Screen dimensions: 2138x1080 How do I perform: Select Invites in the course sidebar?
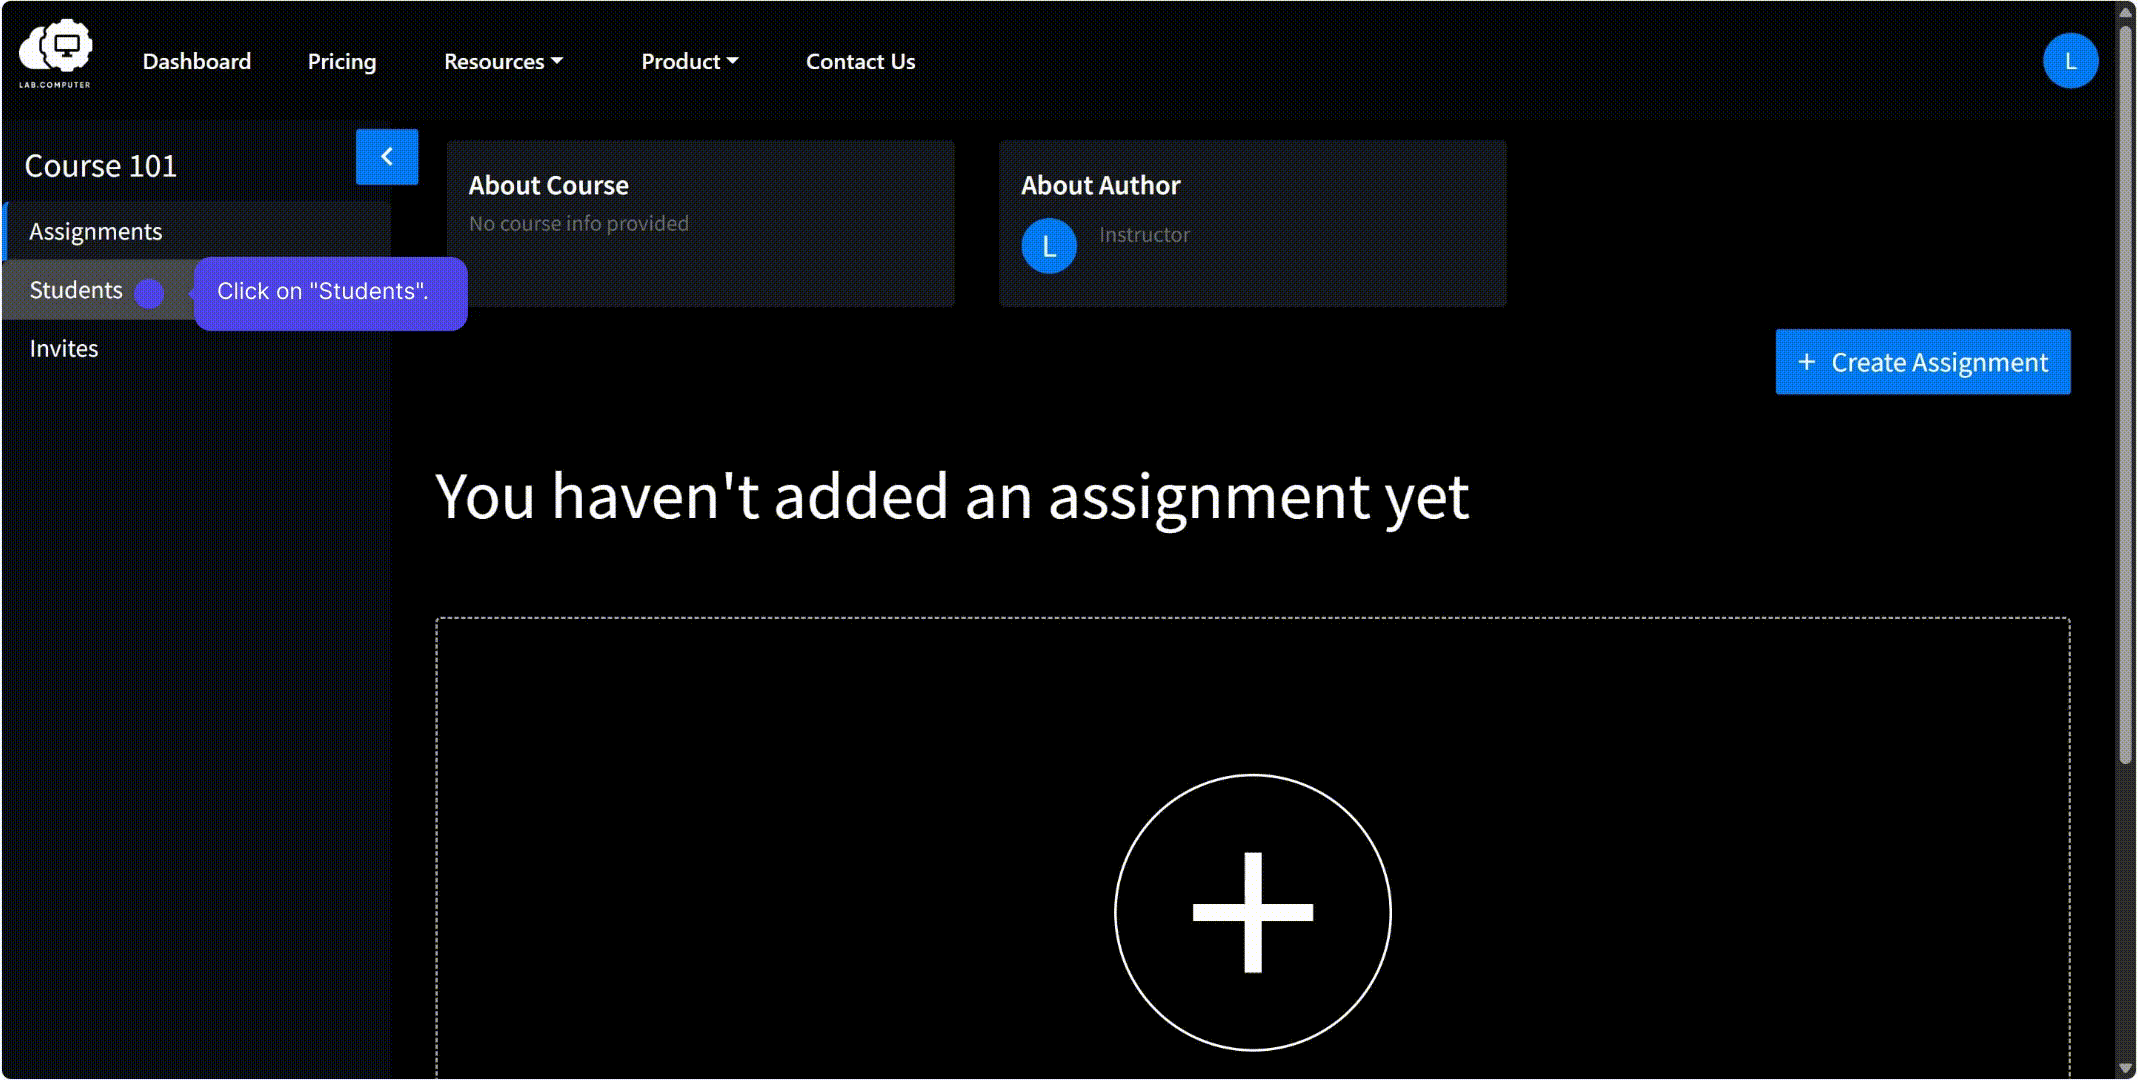[x=197, y=349]
